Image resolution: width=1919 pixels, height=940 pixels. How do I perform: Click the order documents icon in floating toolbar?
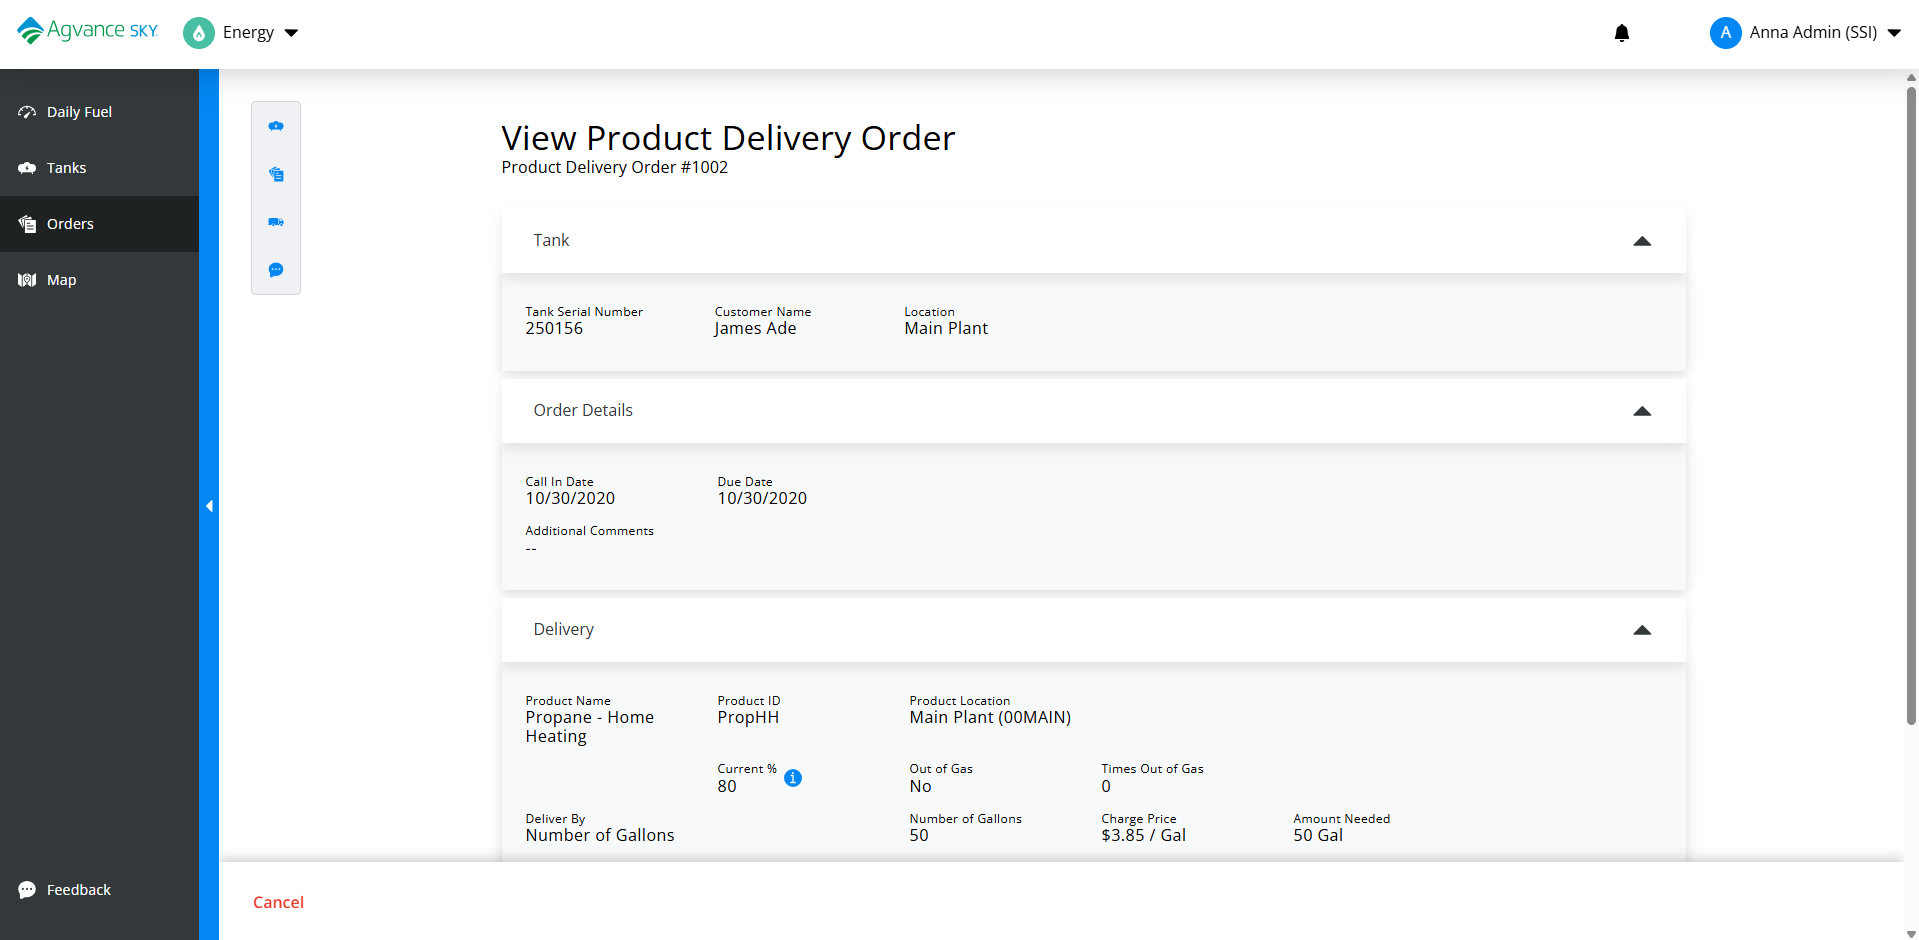(x=276, y=174)
